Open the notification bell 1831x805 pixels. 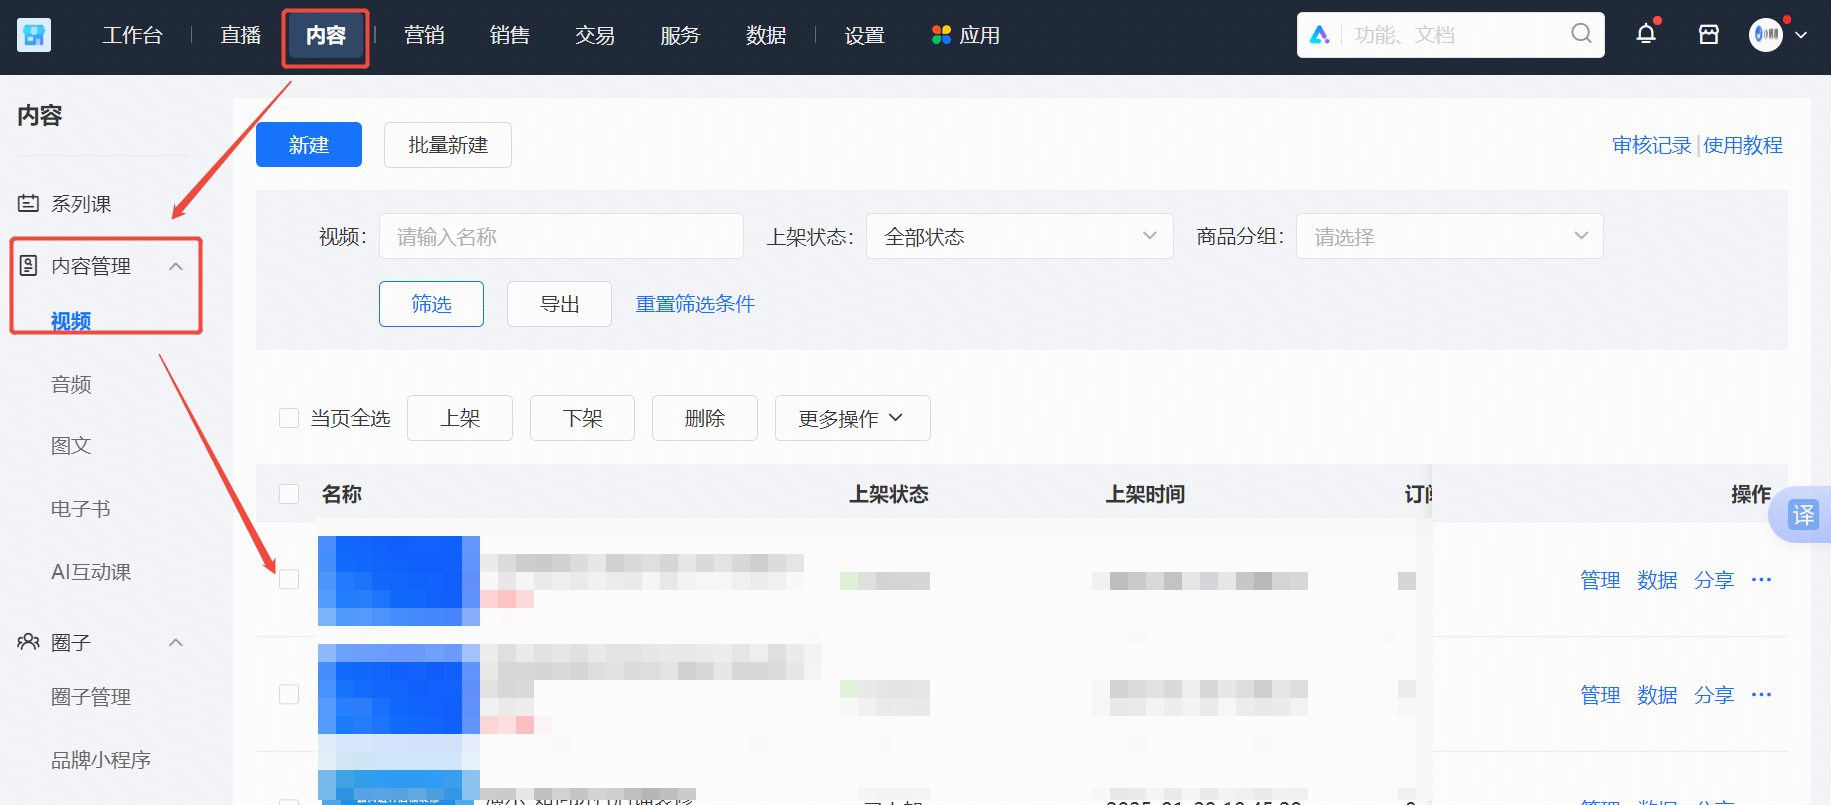pyautogui.click(x=1646, y=34)
